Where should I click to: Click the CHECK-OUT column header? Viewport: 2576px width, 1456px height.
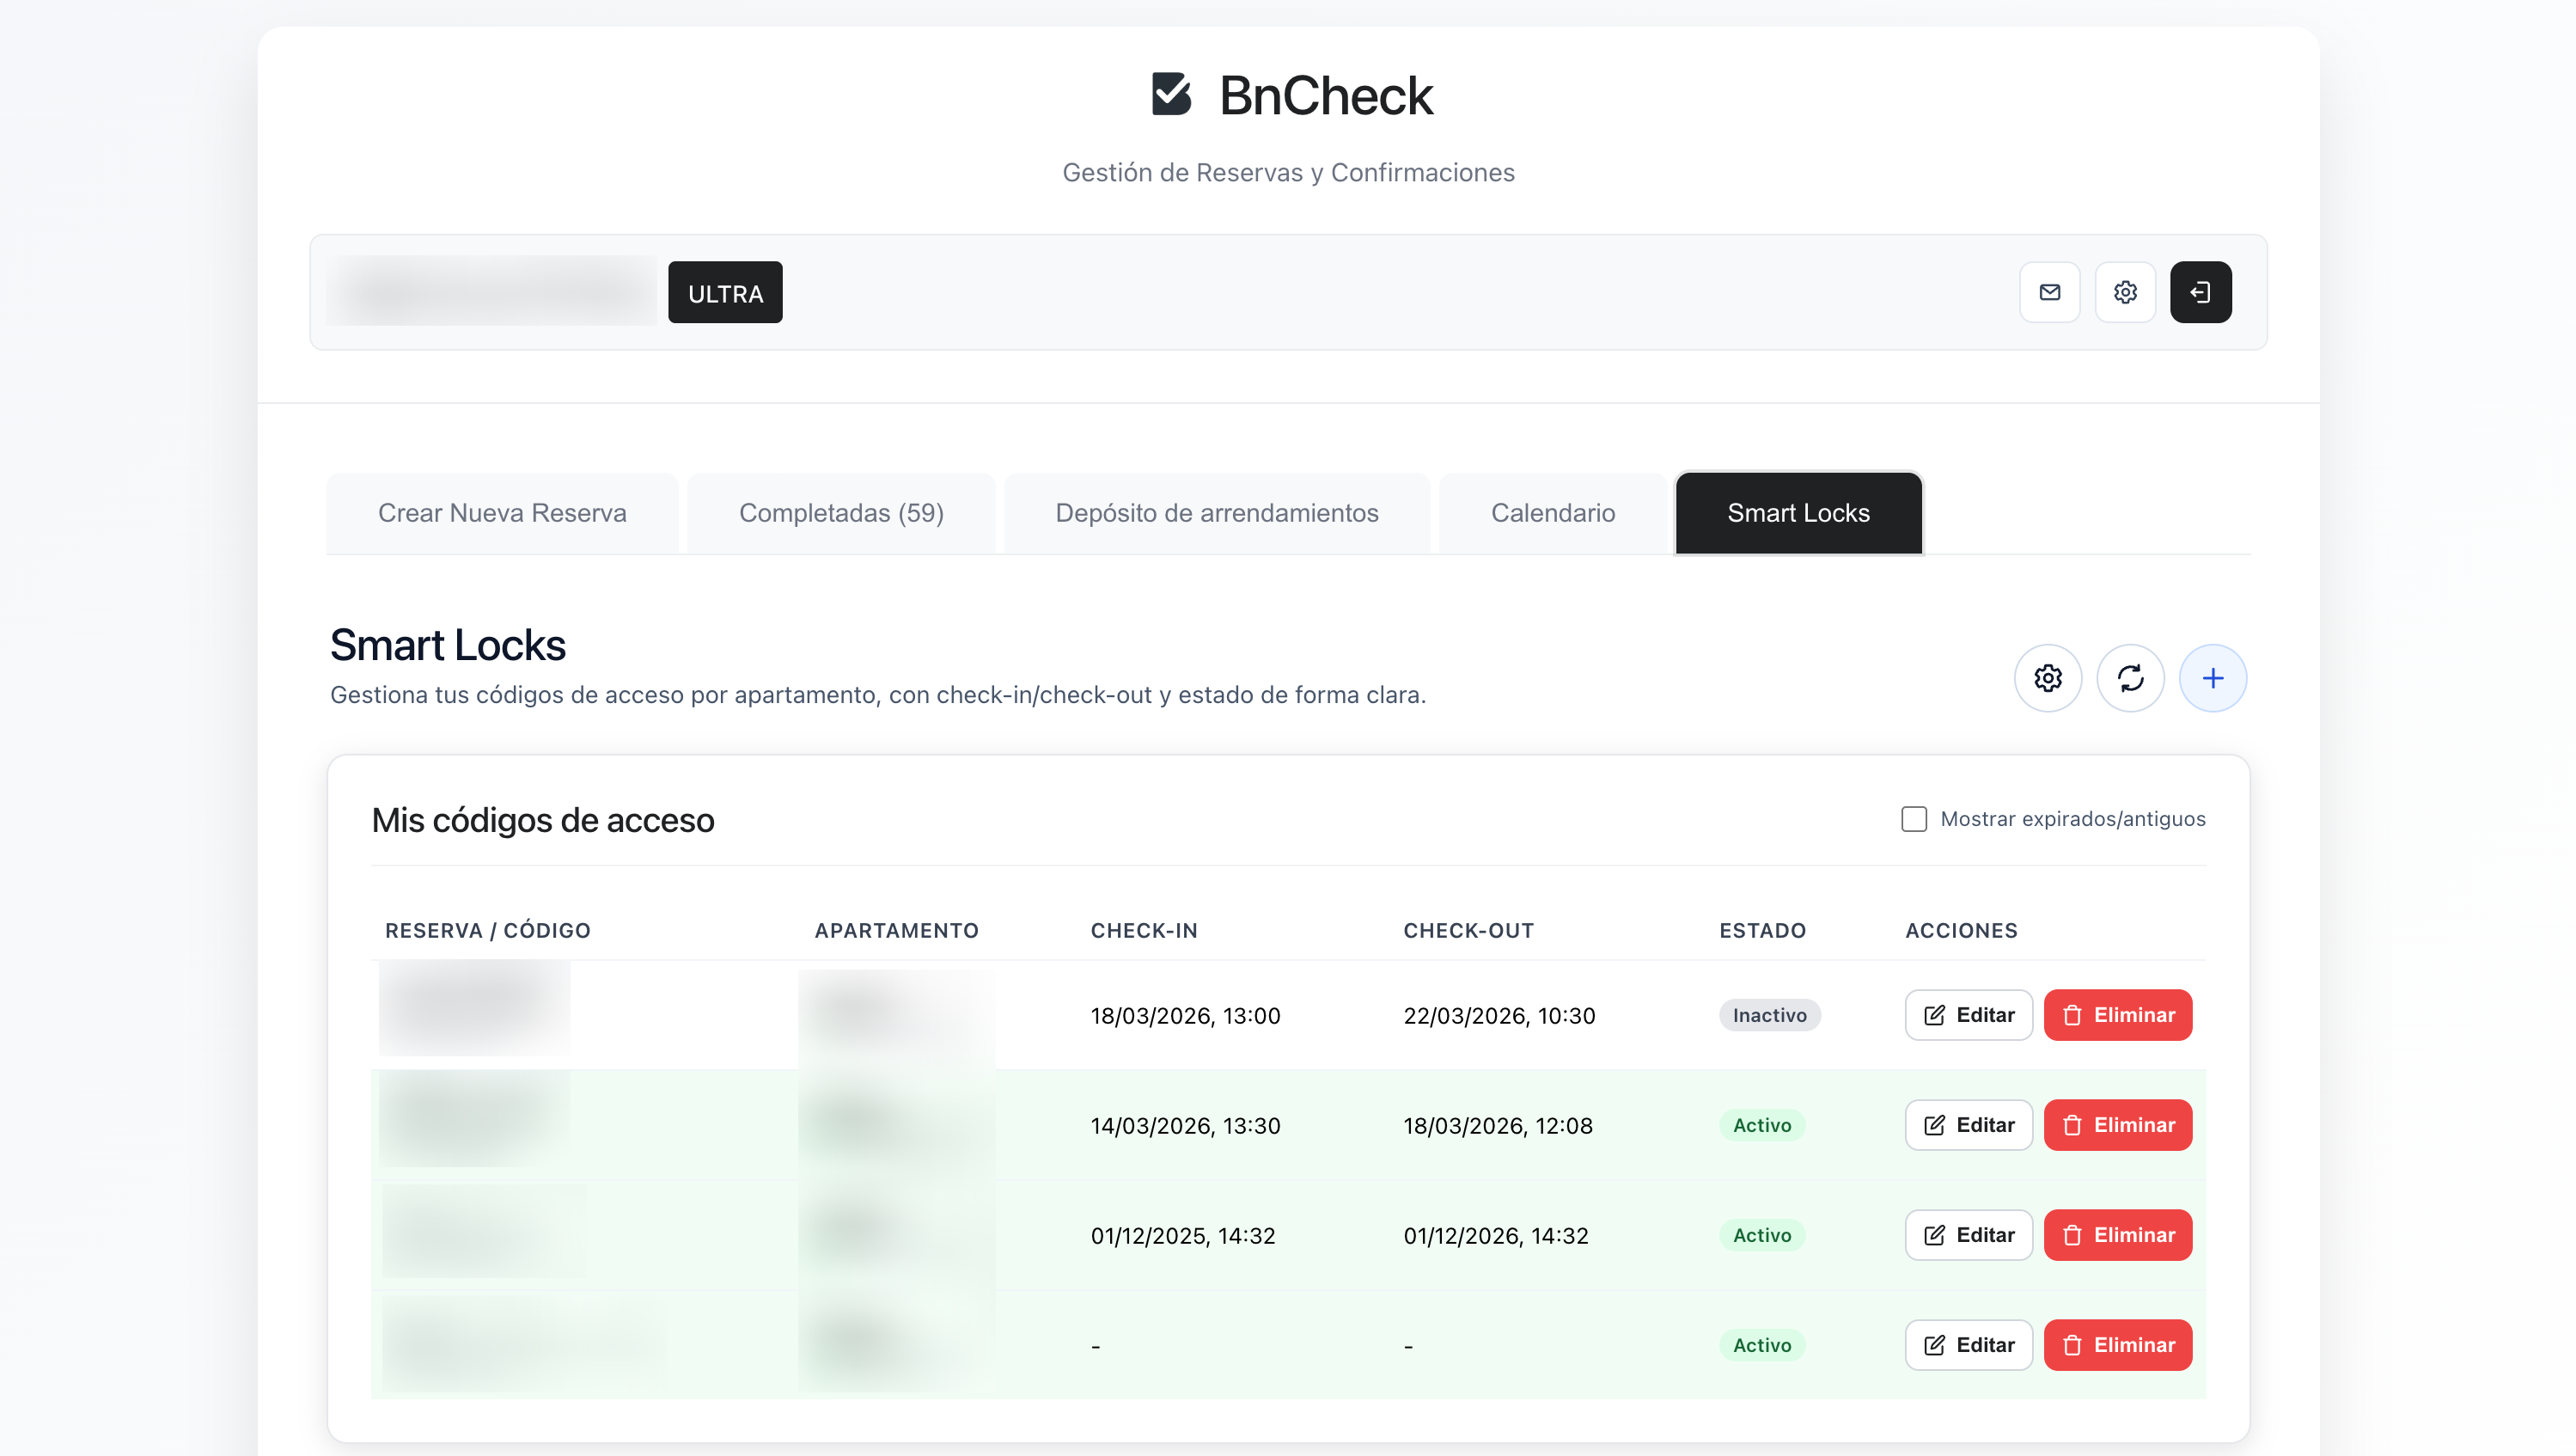(1468, 931)
